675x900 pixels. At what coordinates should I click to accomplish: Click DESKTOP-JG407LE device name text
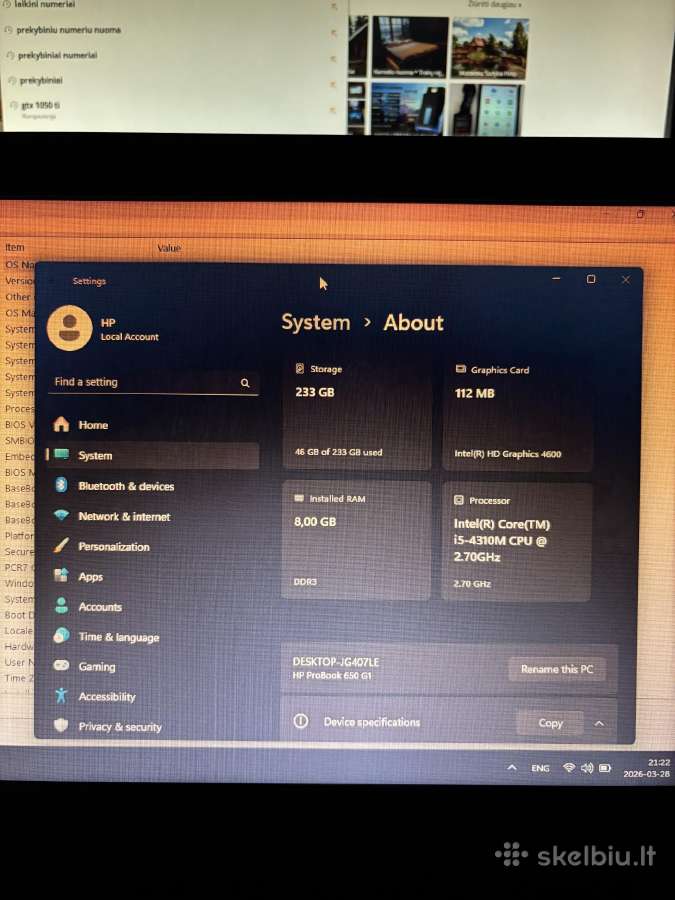[x=336, y=661]
